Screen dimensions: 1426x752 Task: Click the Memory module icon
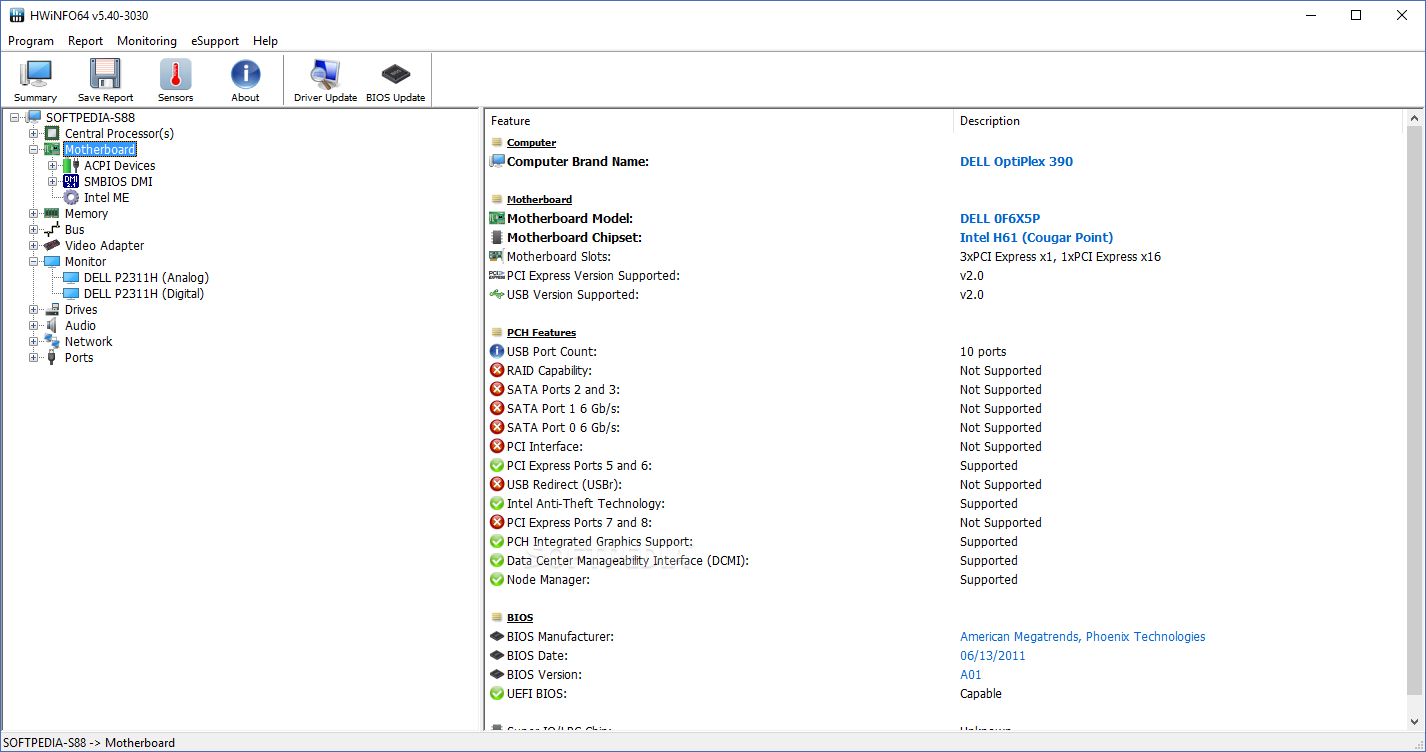[52, 214]
